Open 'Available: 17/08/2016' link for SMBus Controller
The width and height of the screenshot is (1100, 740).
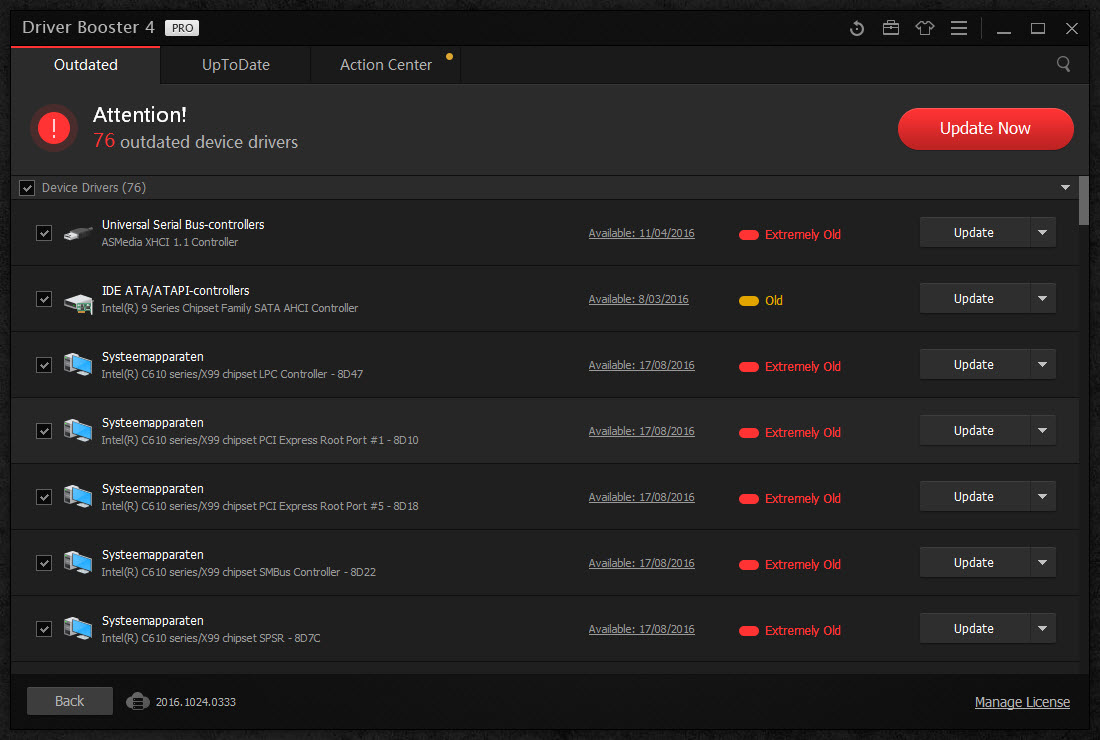(x=641, y=563)
